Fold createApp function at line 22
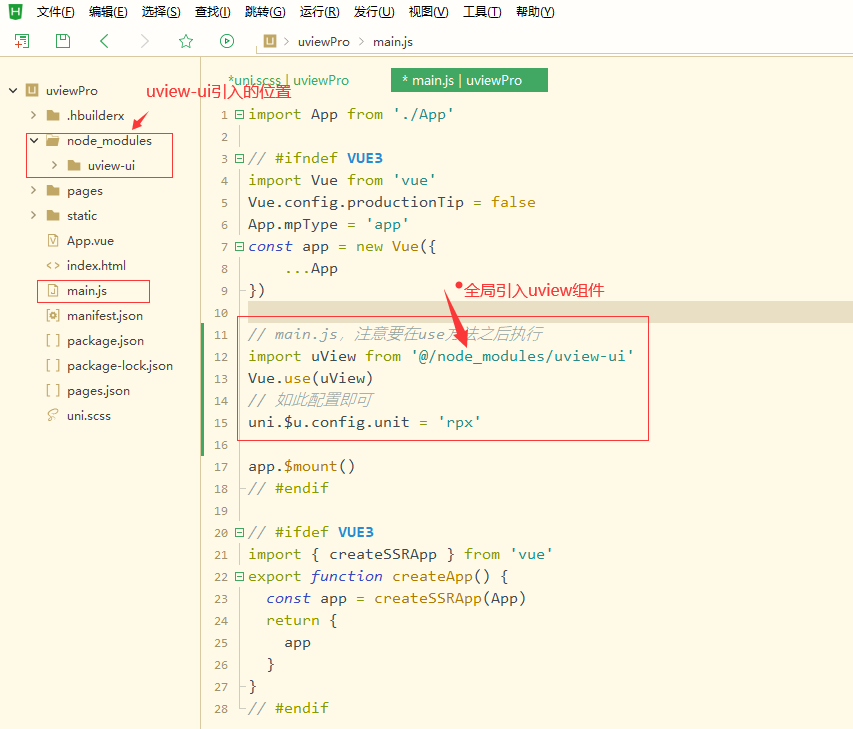This screenshot has height=729, width=853. pyautogui.click(x=239, y=577)
